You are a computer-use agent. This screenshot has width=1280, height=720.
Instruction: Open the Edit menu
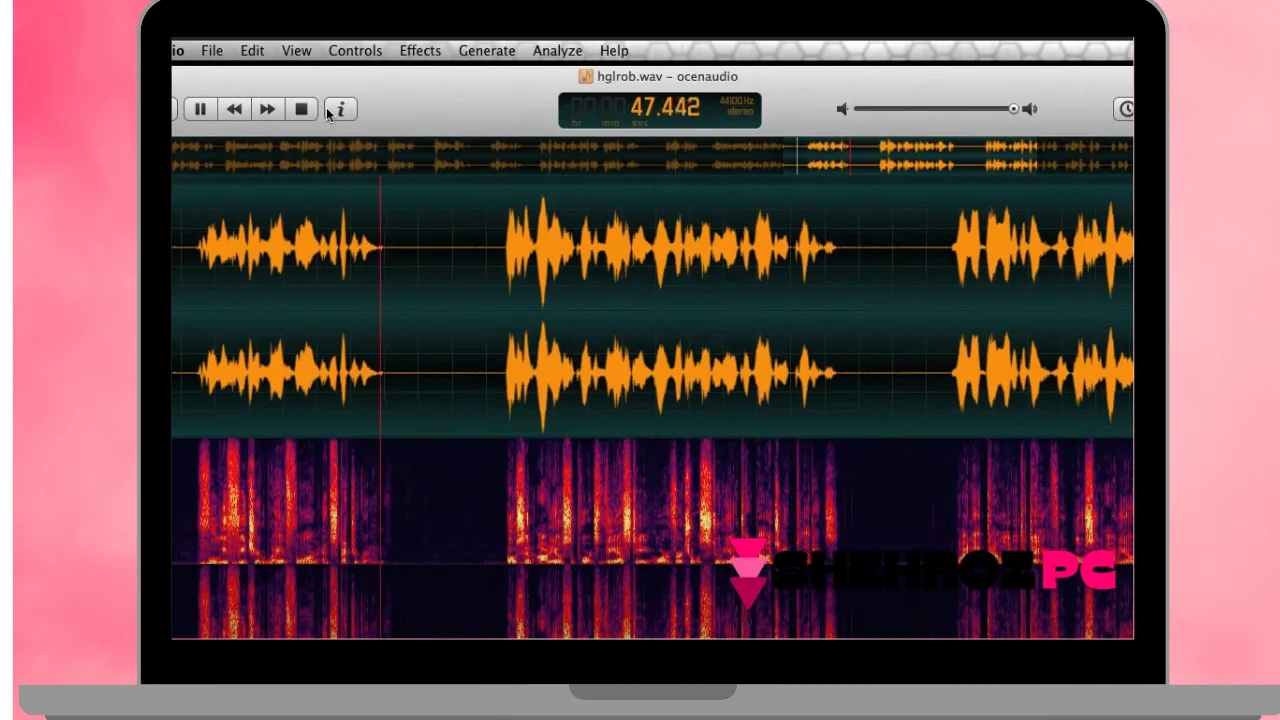(x=252, y=51)
